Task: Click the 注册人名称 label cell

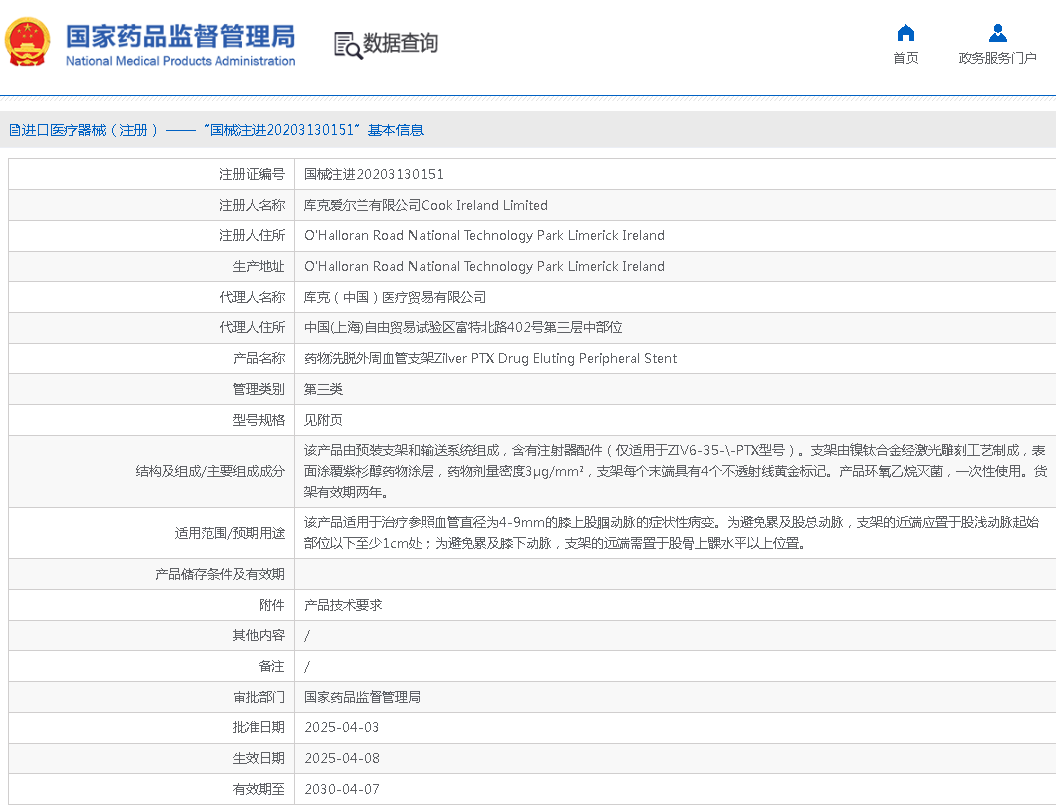Action: click(x=152, y=205)
